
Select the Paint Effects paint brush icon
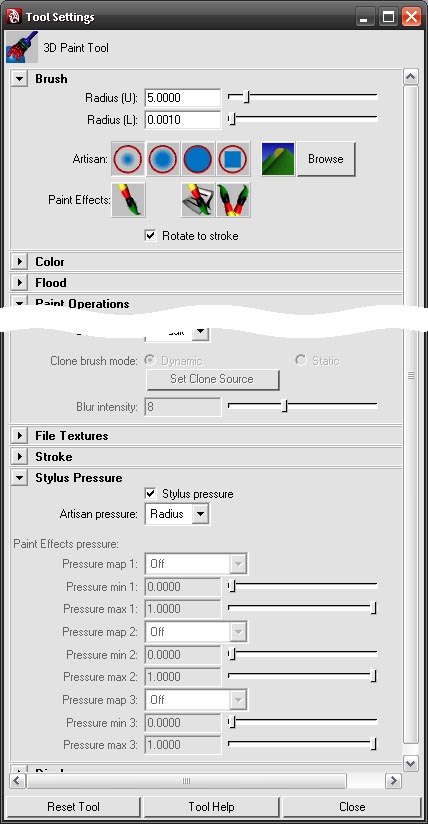128,200
